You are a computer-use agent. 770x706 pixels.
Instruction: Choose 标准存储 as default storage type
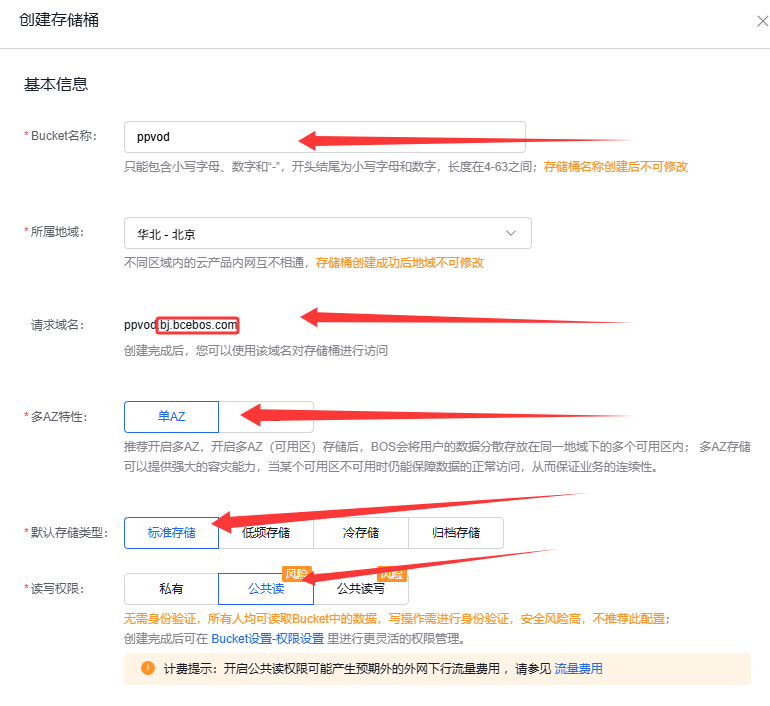(171, 533)
